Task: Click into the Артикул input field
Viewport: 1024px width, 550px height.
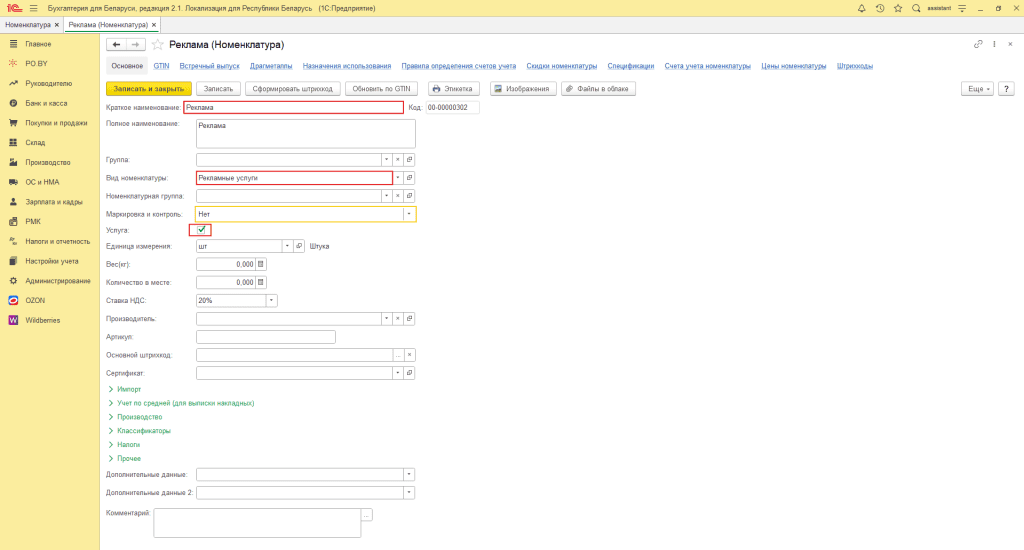Action: pyautogui.click(x=265, y=337)
